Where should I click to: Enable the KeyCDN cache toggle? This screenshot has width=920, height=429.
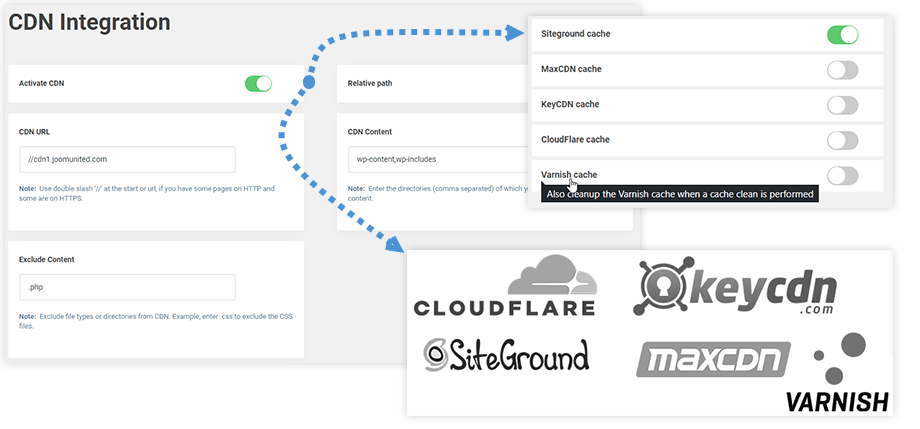click(x=843, y=105)
